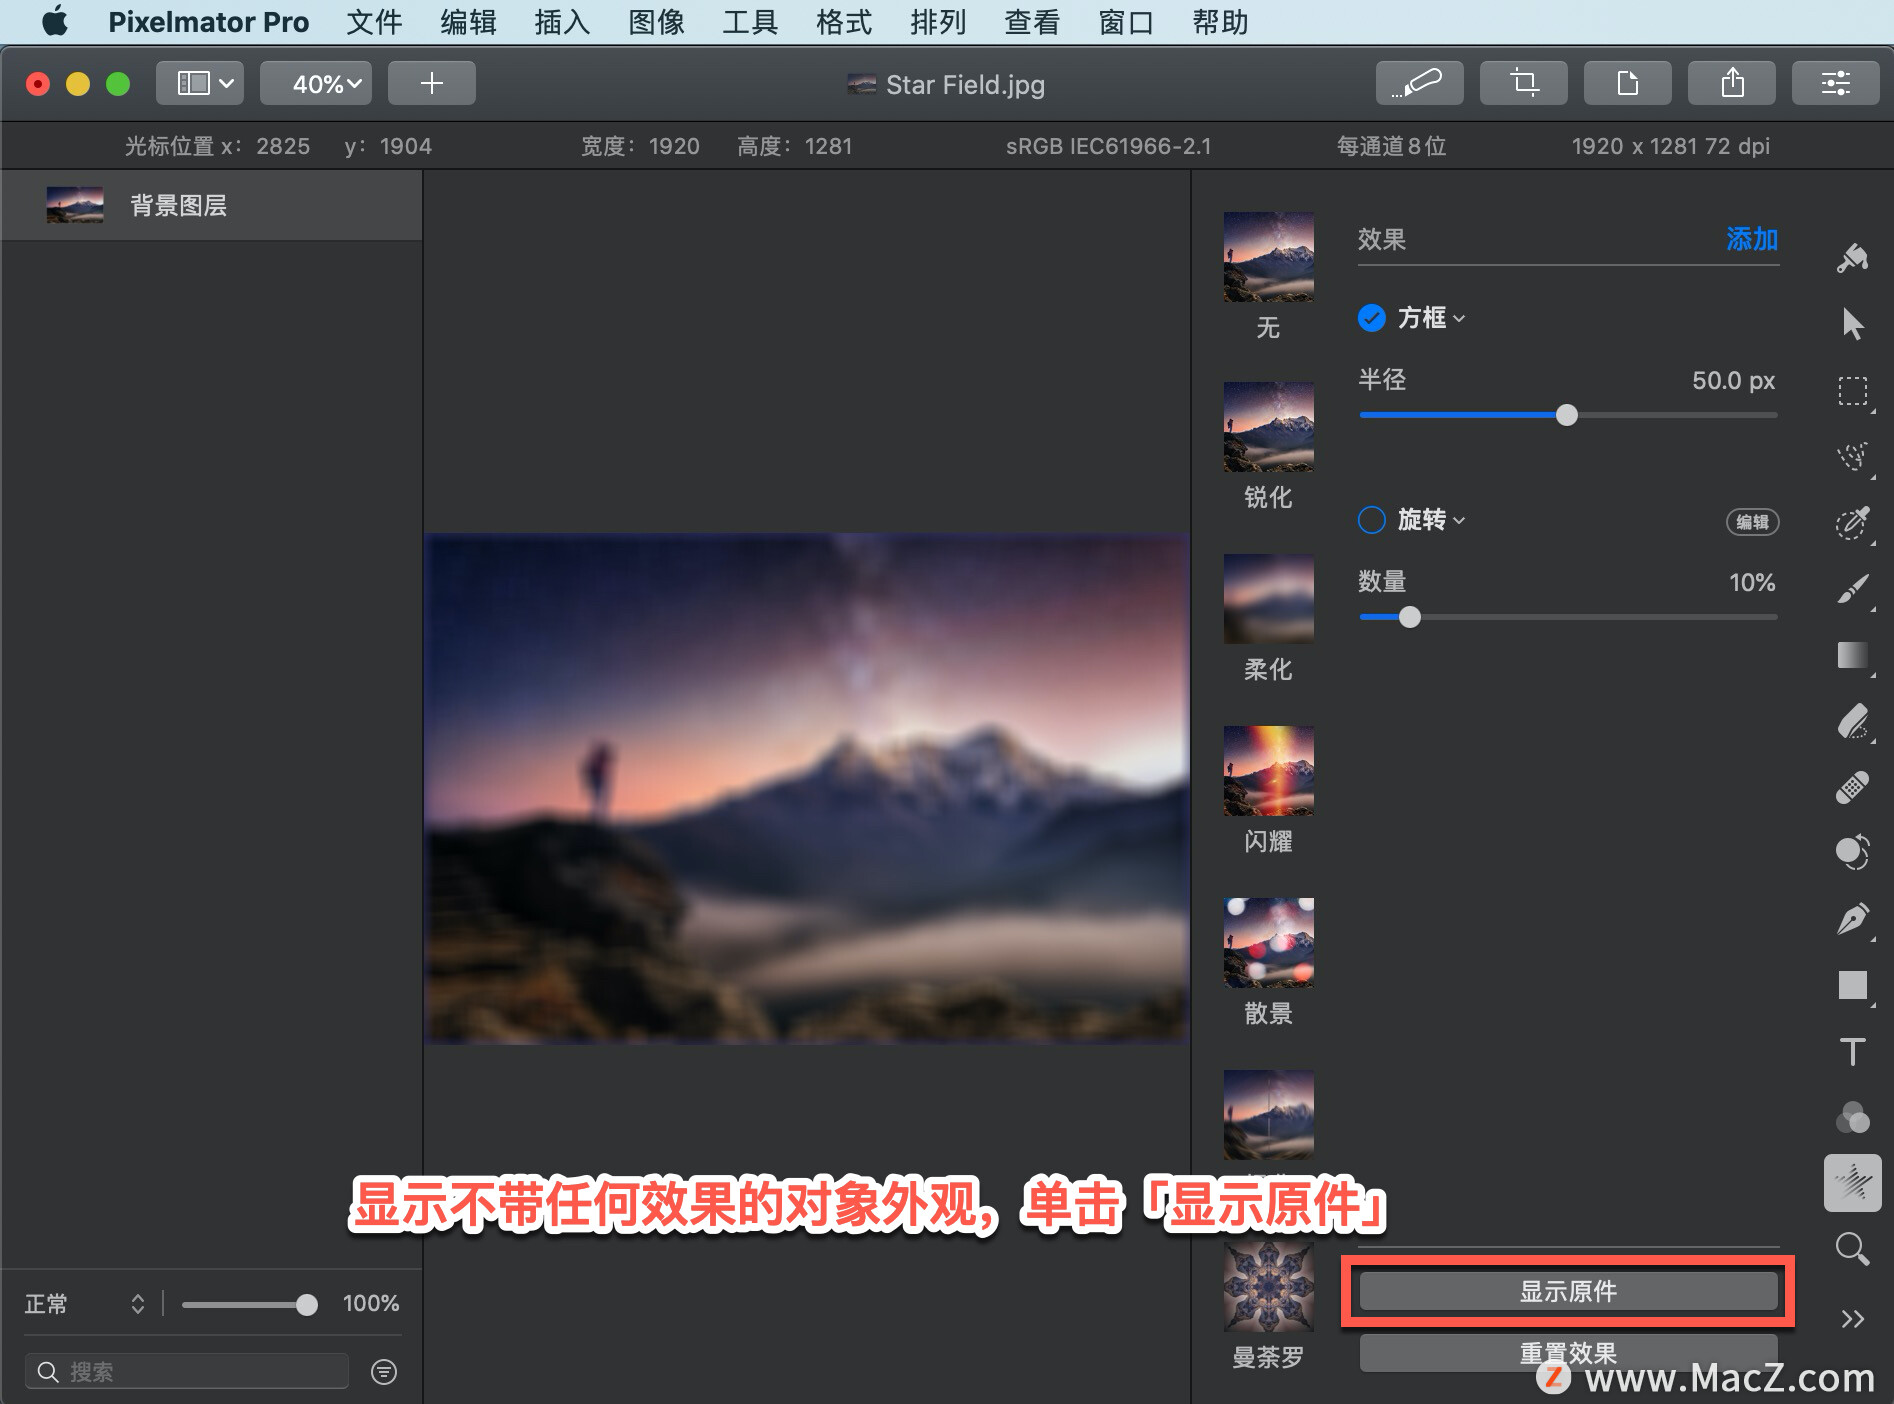Viewport: 1894px width, 1404px height.
Task: Open the 方框 effect type dropdown
Action: click(x=1432, y=318)
